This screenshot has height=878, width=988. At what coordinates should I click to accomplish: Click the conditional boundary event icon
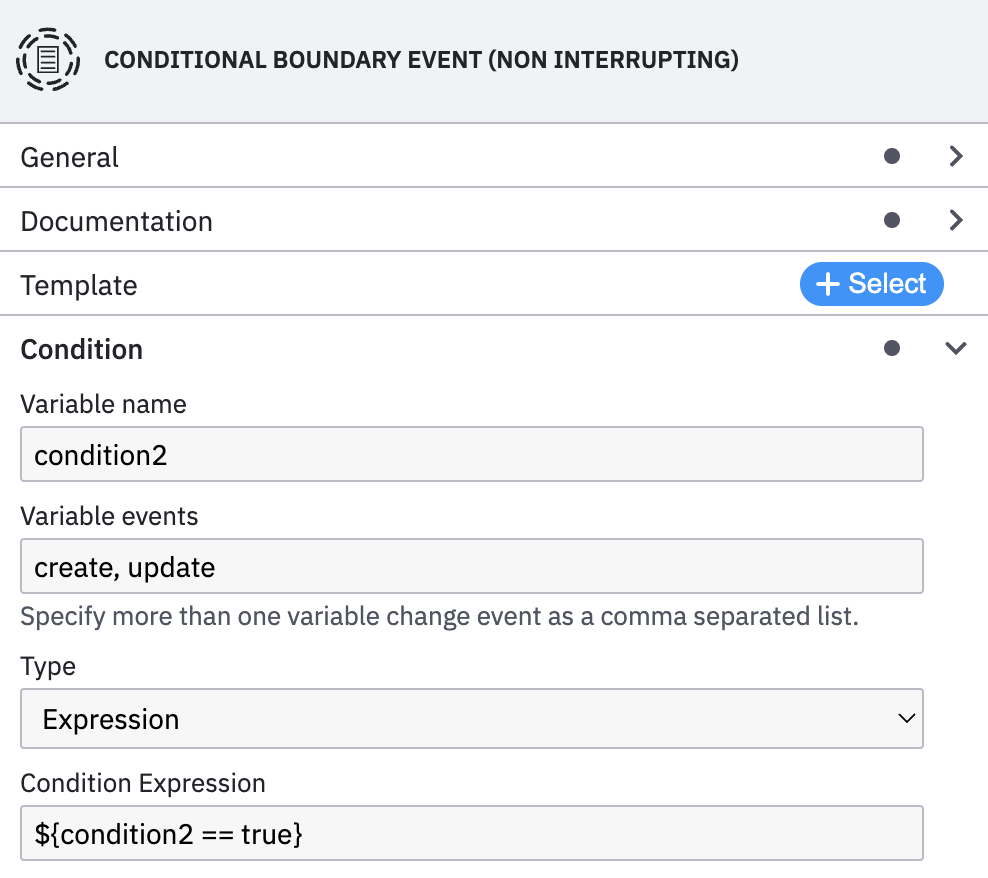[48, 60]
